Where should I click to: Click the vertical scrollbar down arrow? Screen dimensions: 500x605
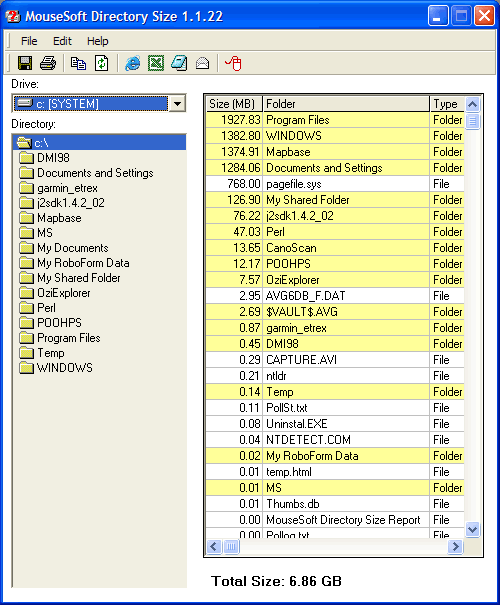click(473, 529)
